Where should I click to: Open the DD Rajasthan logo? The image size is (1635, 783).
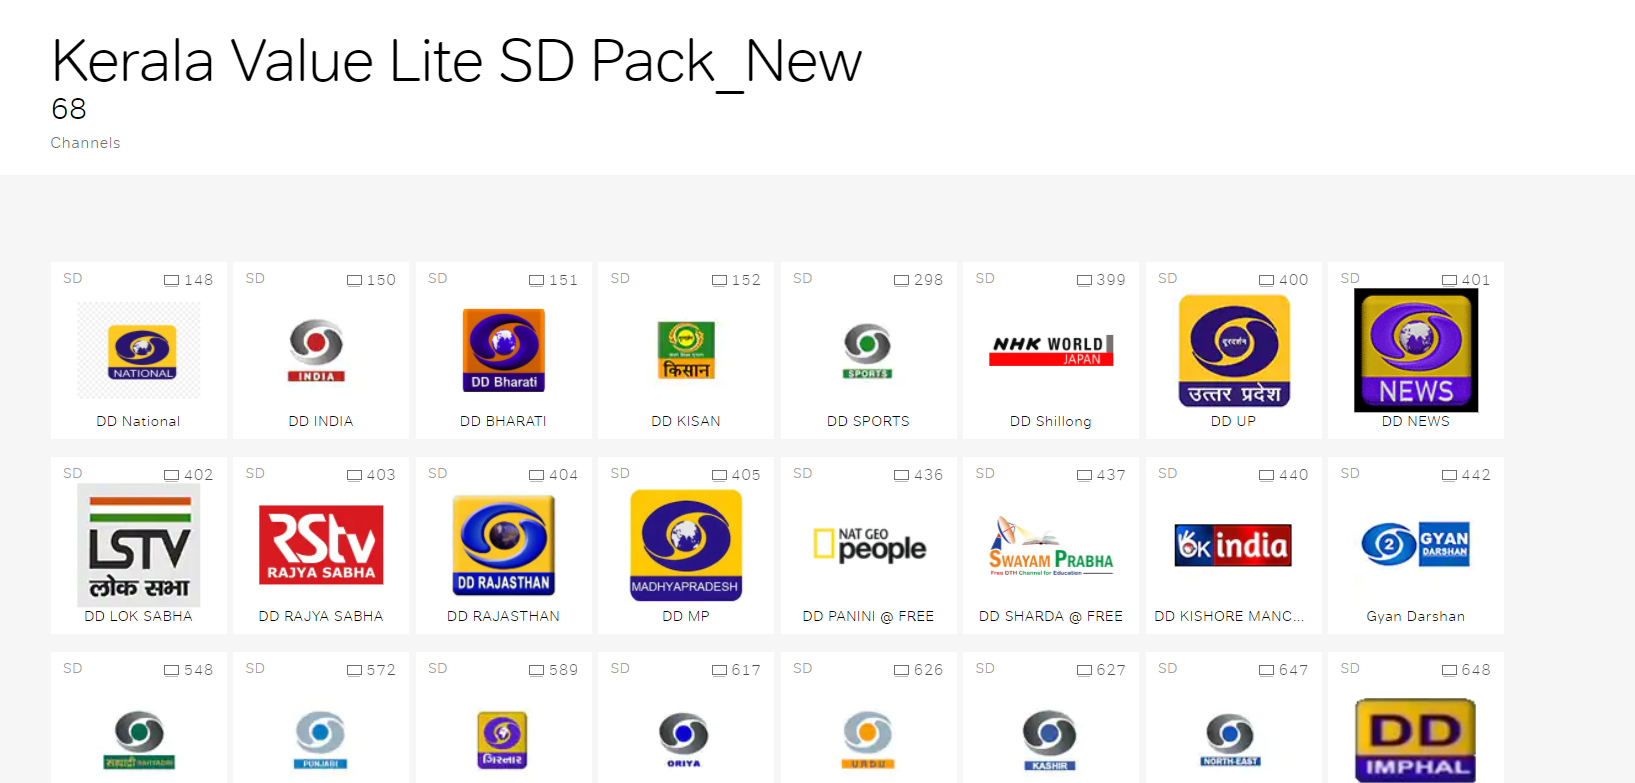tap(504, 545)
